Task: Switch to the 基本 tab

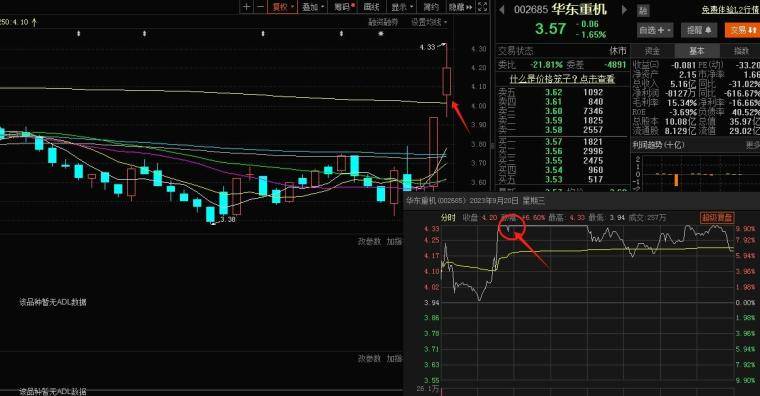Action: [697, 51]
